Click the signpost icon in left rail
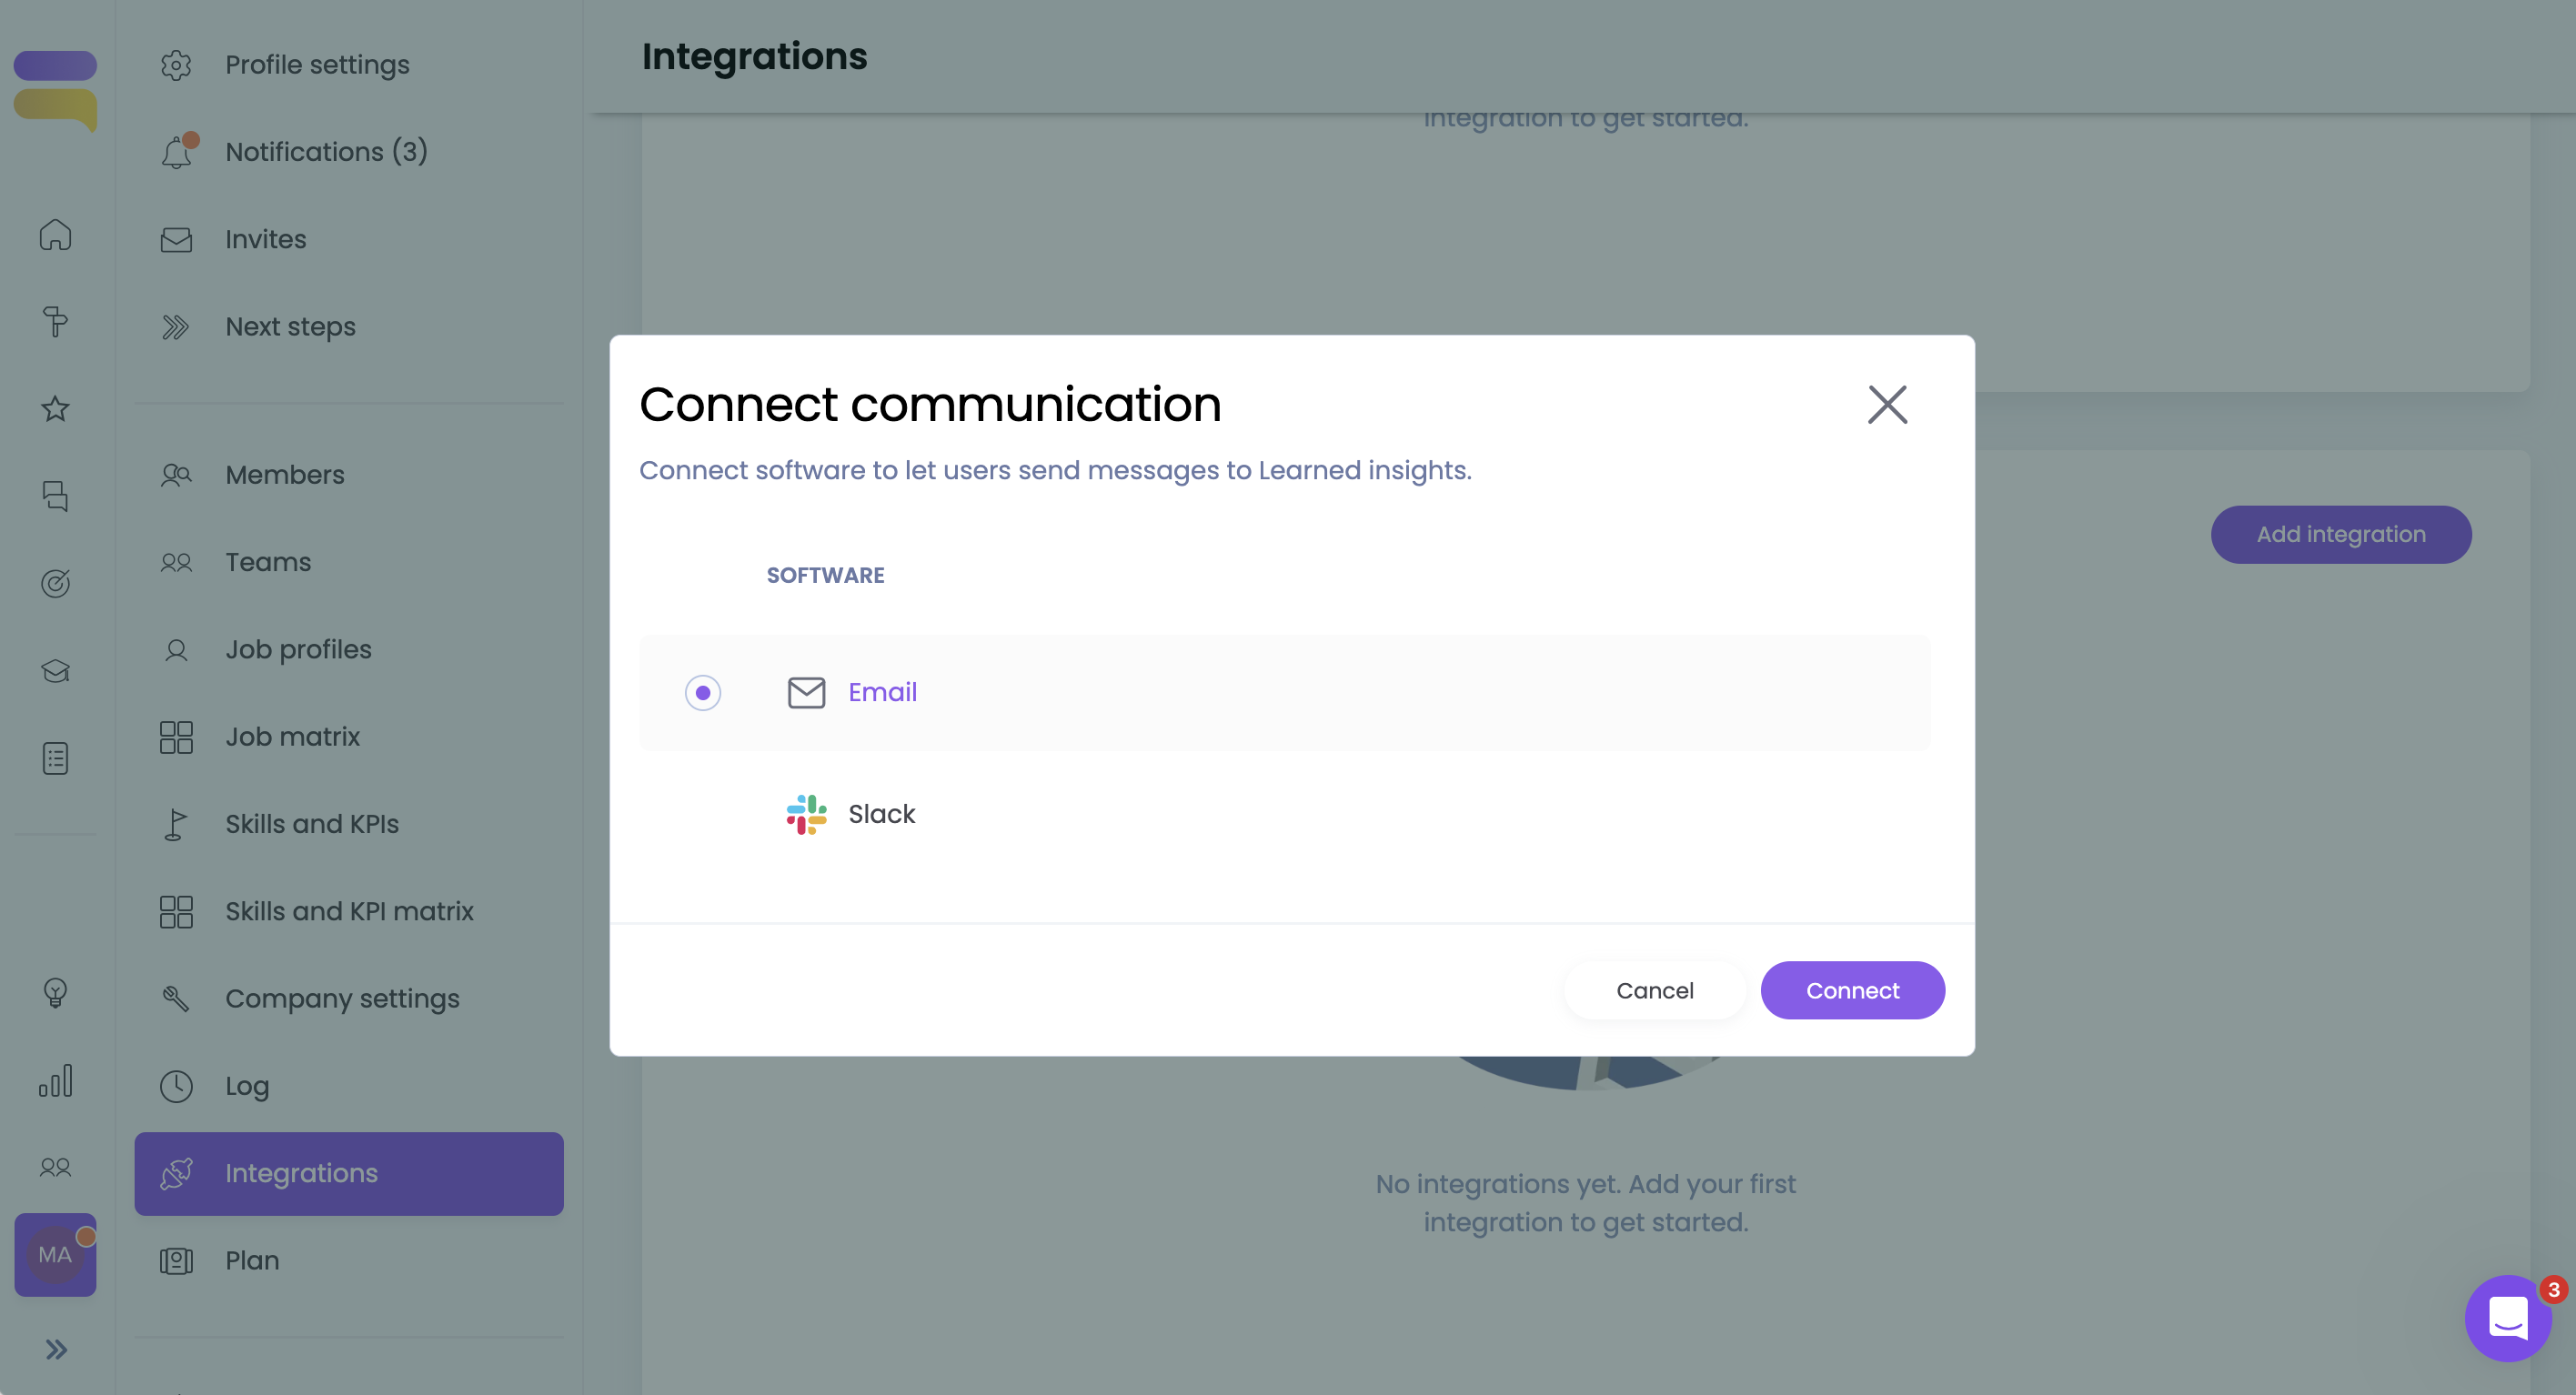Viewport: 2576px width, 1395px height. pyautogui.click(x=56, y=322)
